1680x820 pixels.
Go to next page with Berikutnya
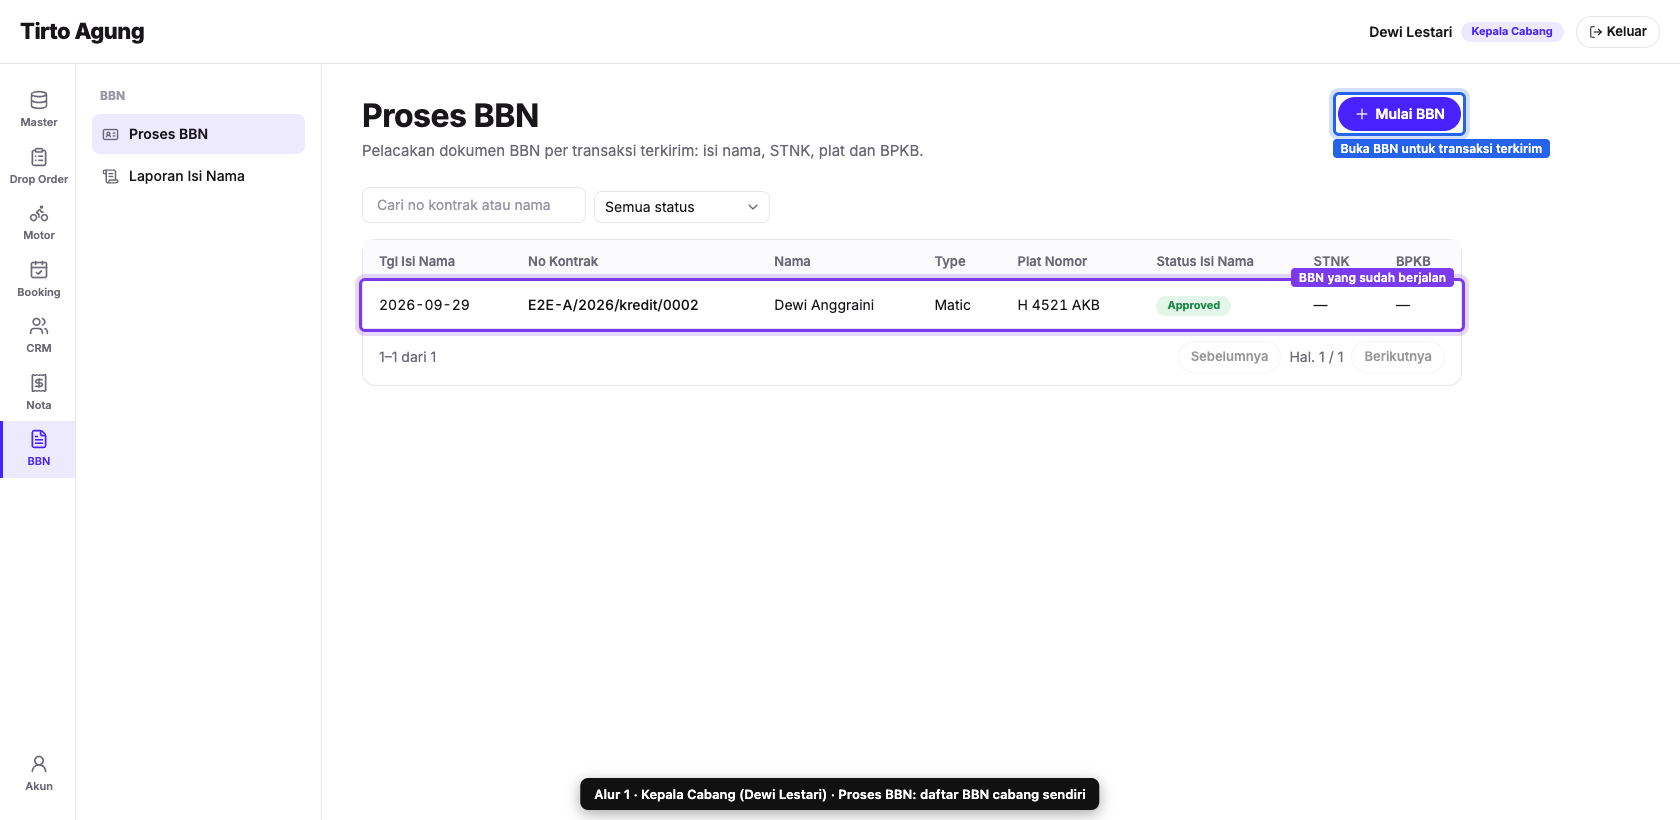point(1398,357)
